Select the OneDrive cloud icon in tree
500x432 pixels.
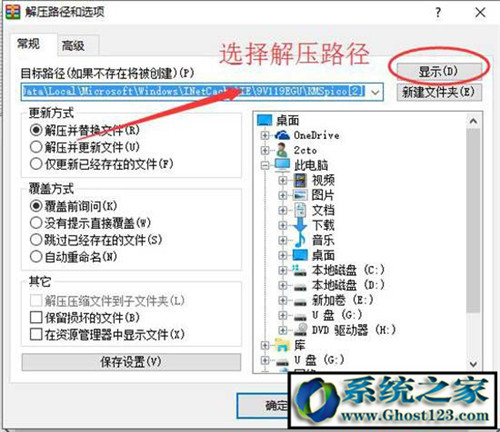click(282, 135)
